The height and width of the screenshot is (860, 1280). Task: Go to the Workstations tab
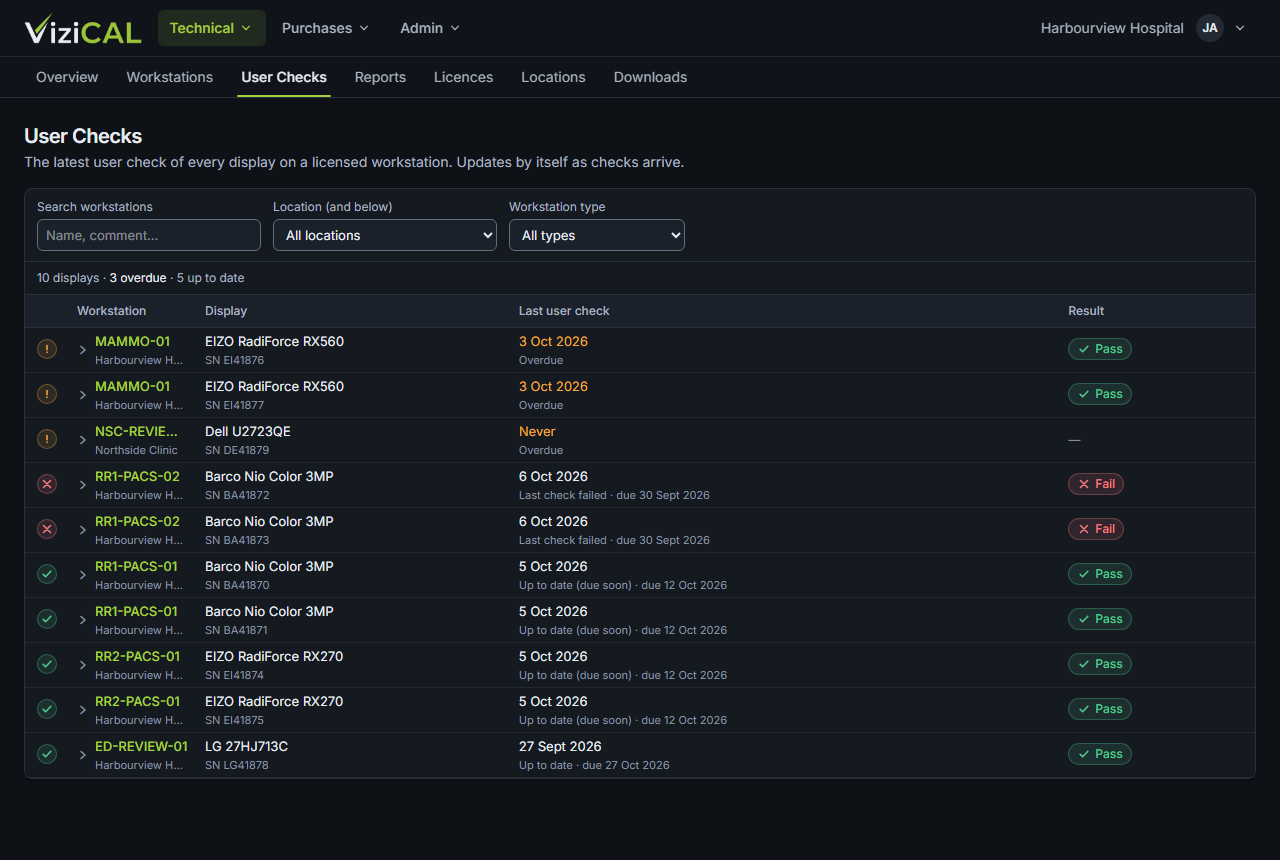pos(170,77)
